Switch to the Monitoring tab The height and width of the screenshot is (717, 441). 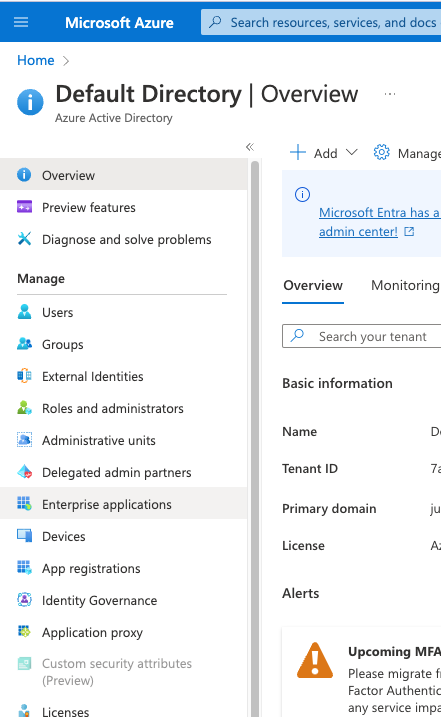point(405,286)
